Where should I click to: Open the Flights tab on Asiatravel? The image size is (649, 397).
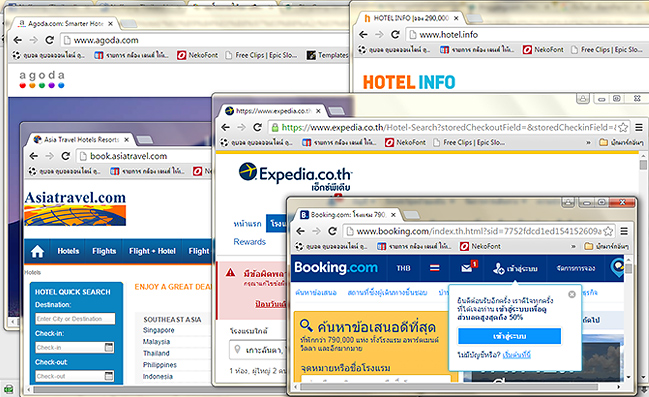point(104,251)
